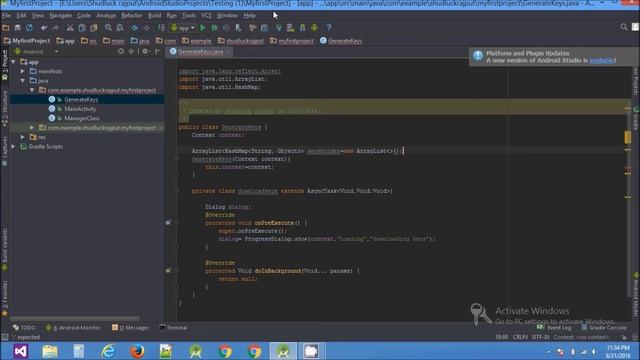
Task: Click myfirstproject folder in breadcrumb bar
Action: coord(292,41)
